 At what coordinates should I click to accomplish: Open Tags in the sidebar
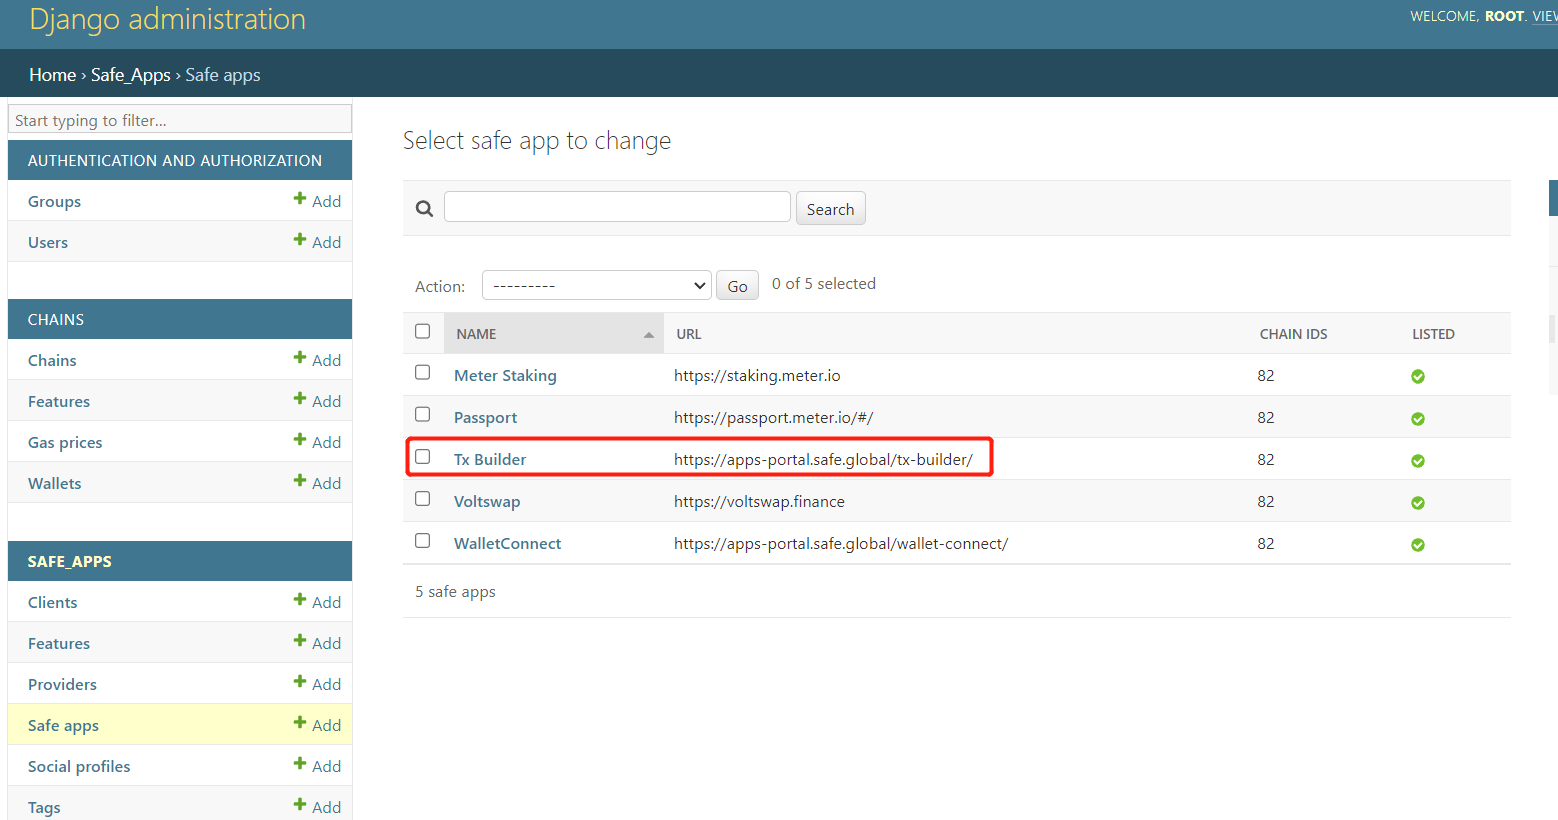pos(44,807)
